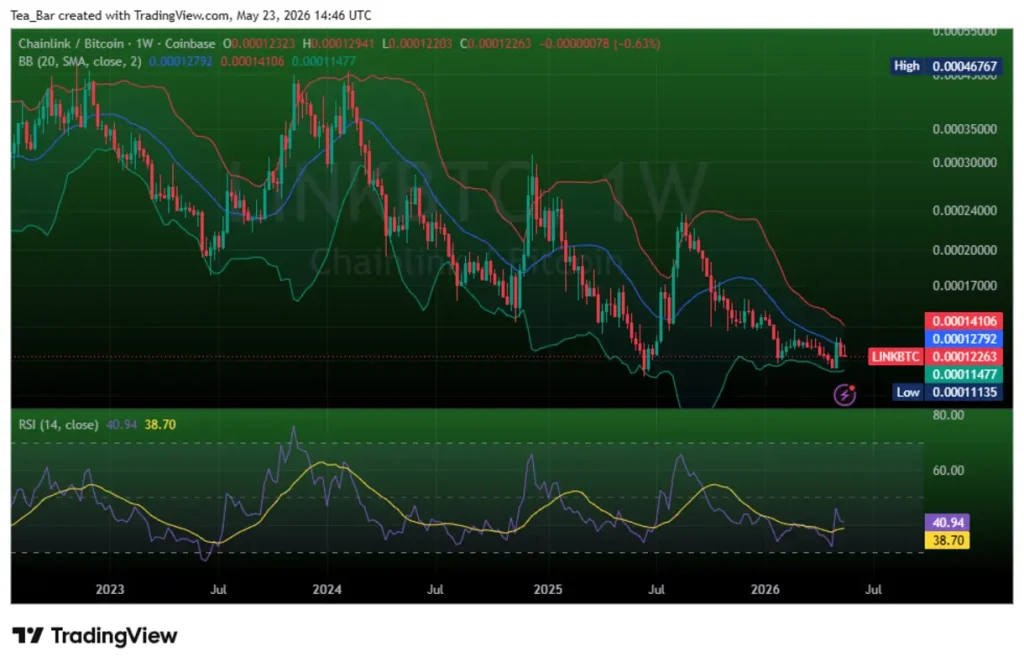
Task: Click the 80.00 RSI axis label
Action: tap(948, 415)
